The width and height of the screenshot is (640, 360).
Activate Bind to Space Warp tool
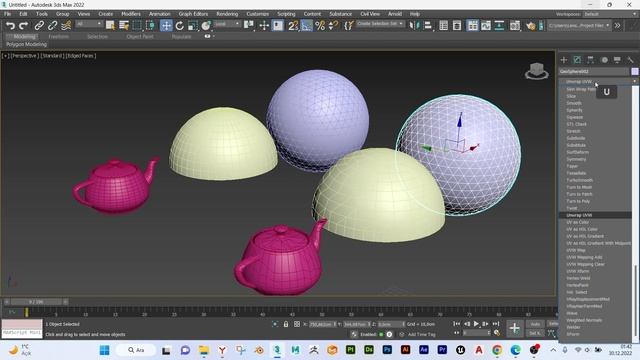[x=66, y=26]
